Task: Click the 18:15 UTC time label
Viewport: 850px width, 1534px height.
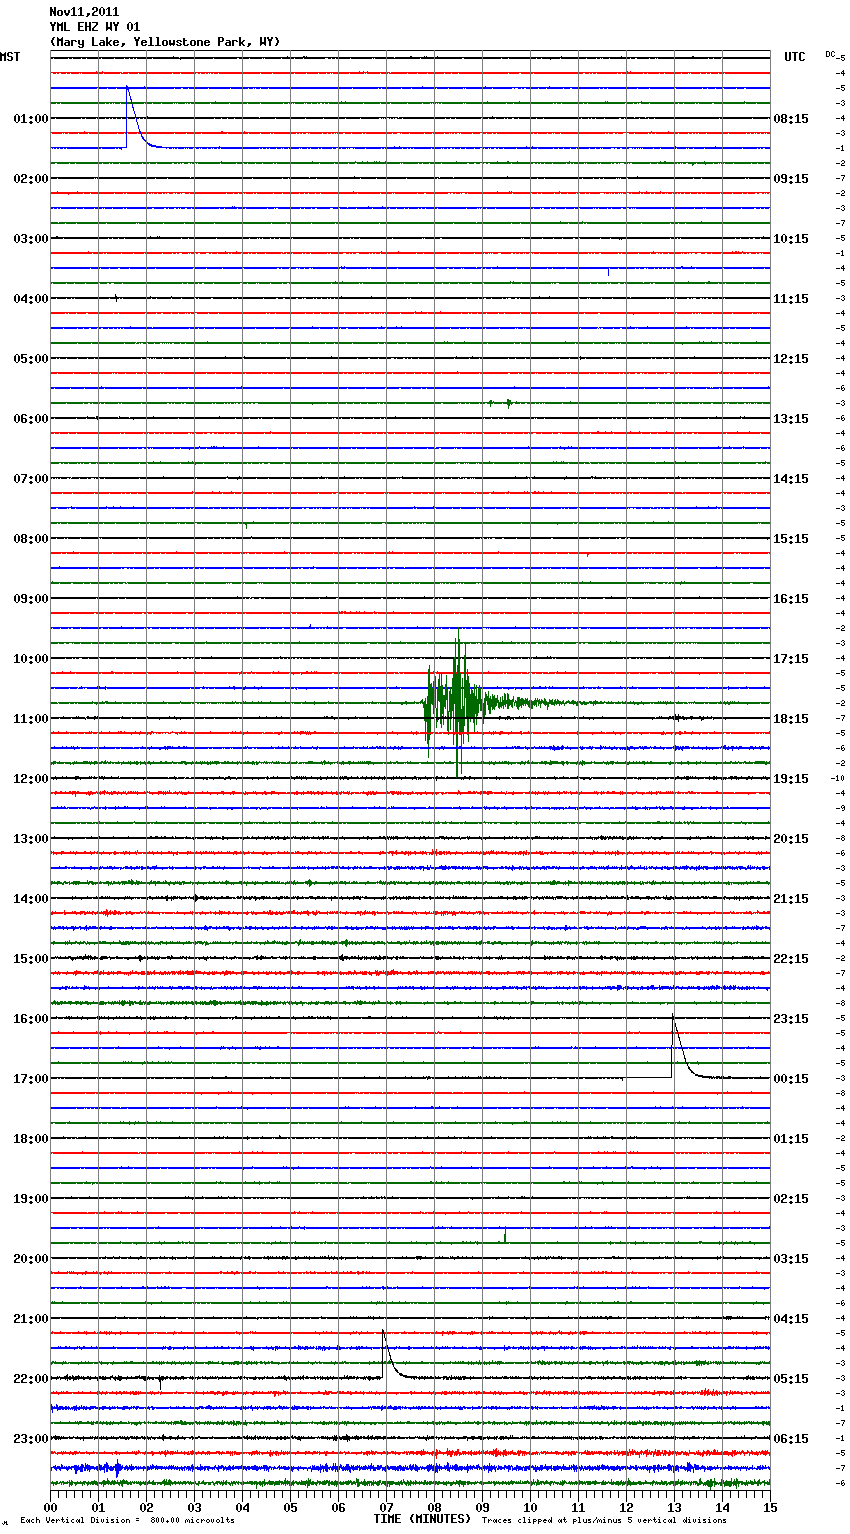Action: pos(791,718)
